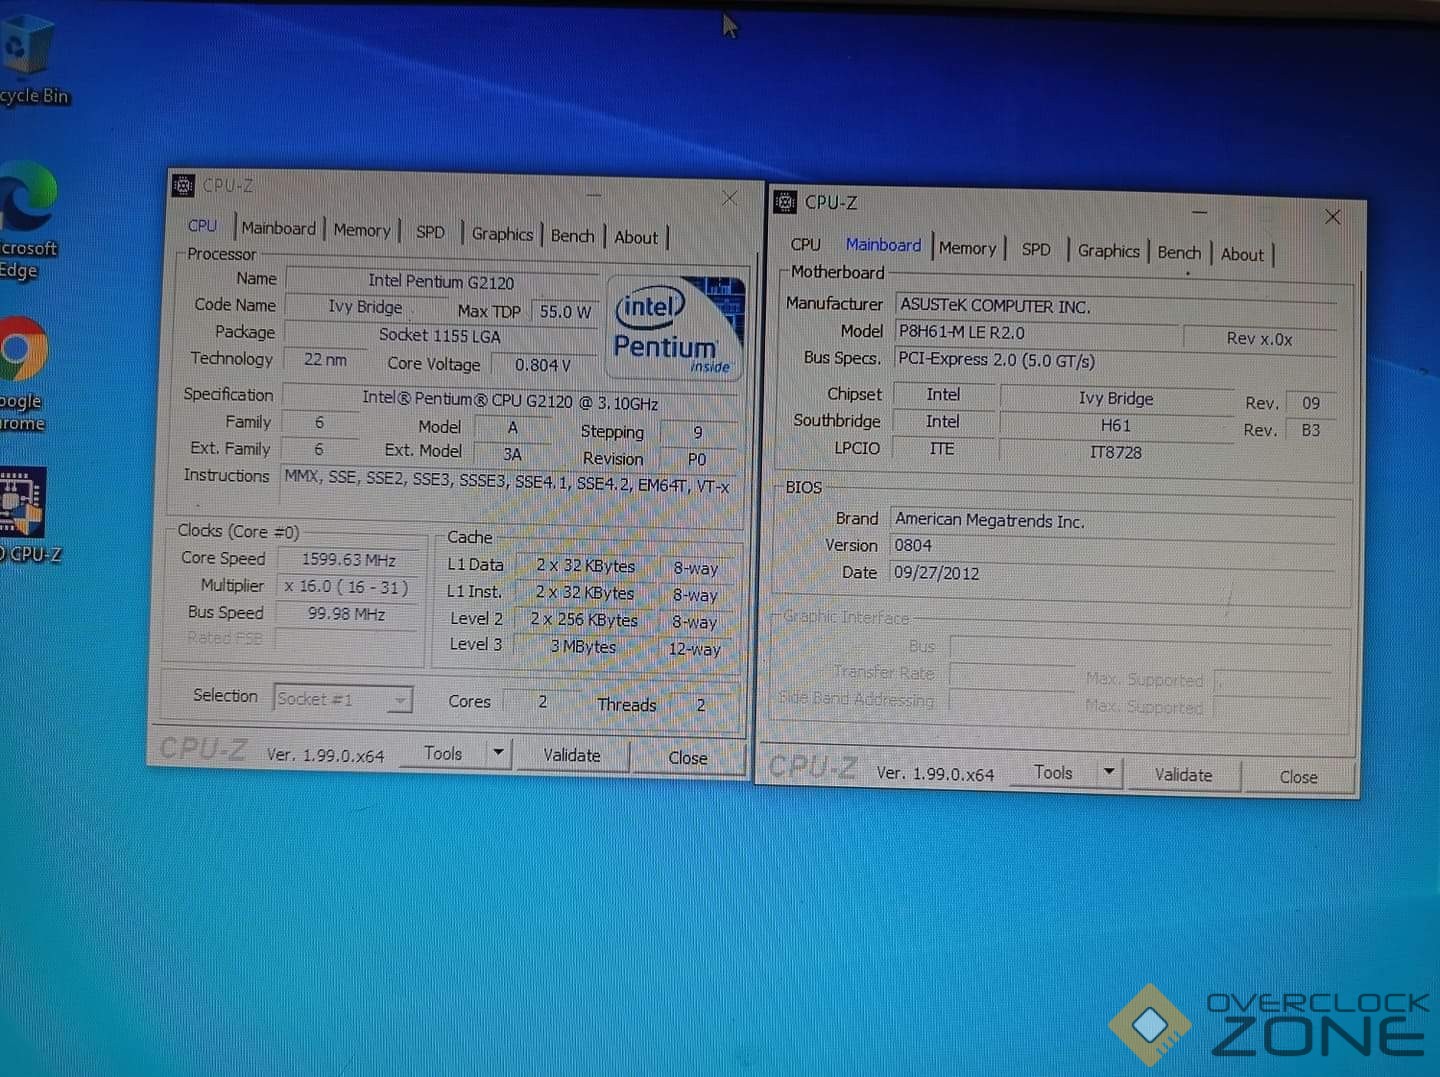
Task: Click the BIOS Date field 09/27/2012
Action: click(x=1112, y=574)
